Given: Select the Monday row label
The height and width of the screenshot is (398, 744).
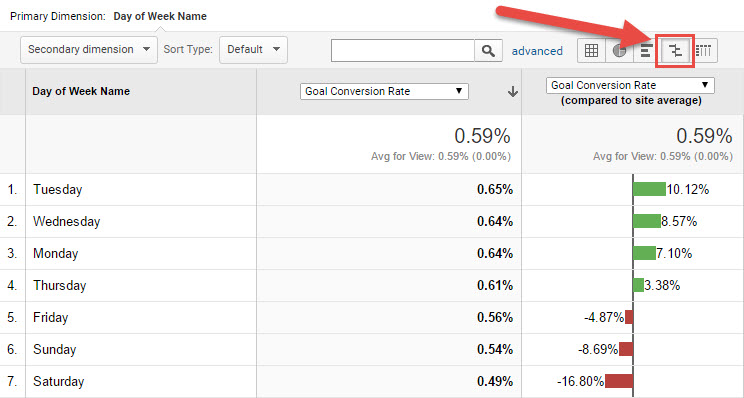Looking at the screenshot, I should click(56, 253).
